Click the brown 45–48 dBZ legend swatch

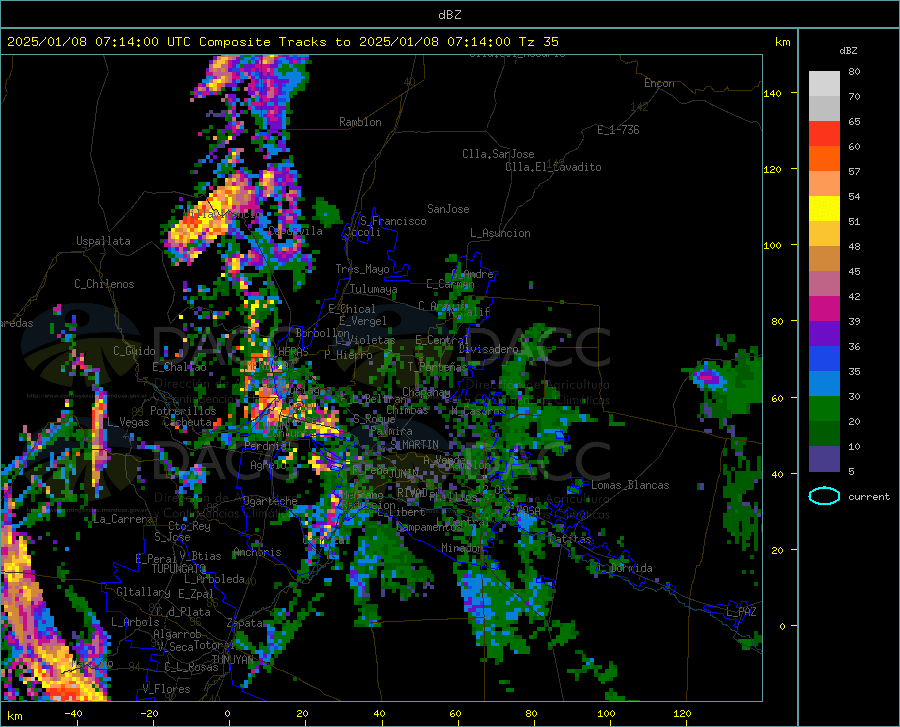click(824, 259)
